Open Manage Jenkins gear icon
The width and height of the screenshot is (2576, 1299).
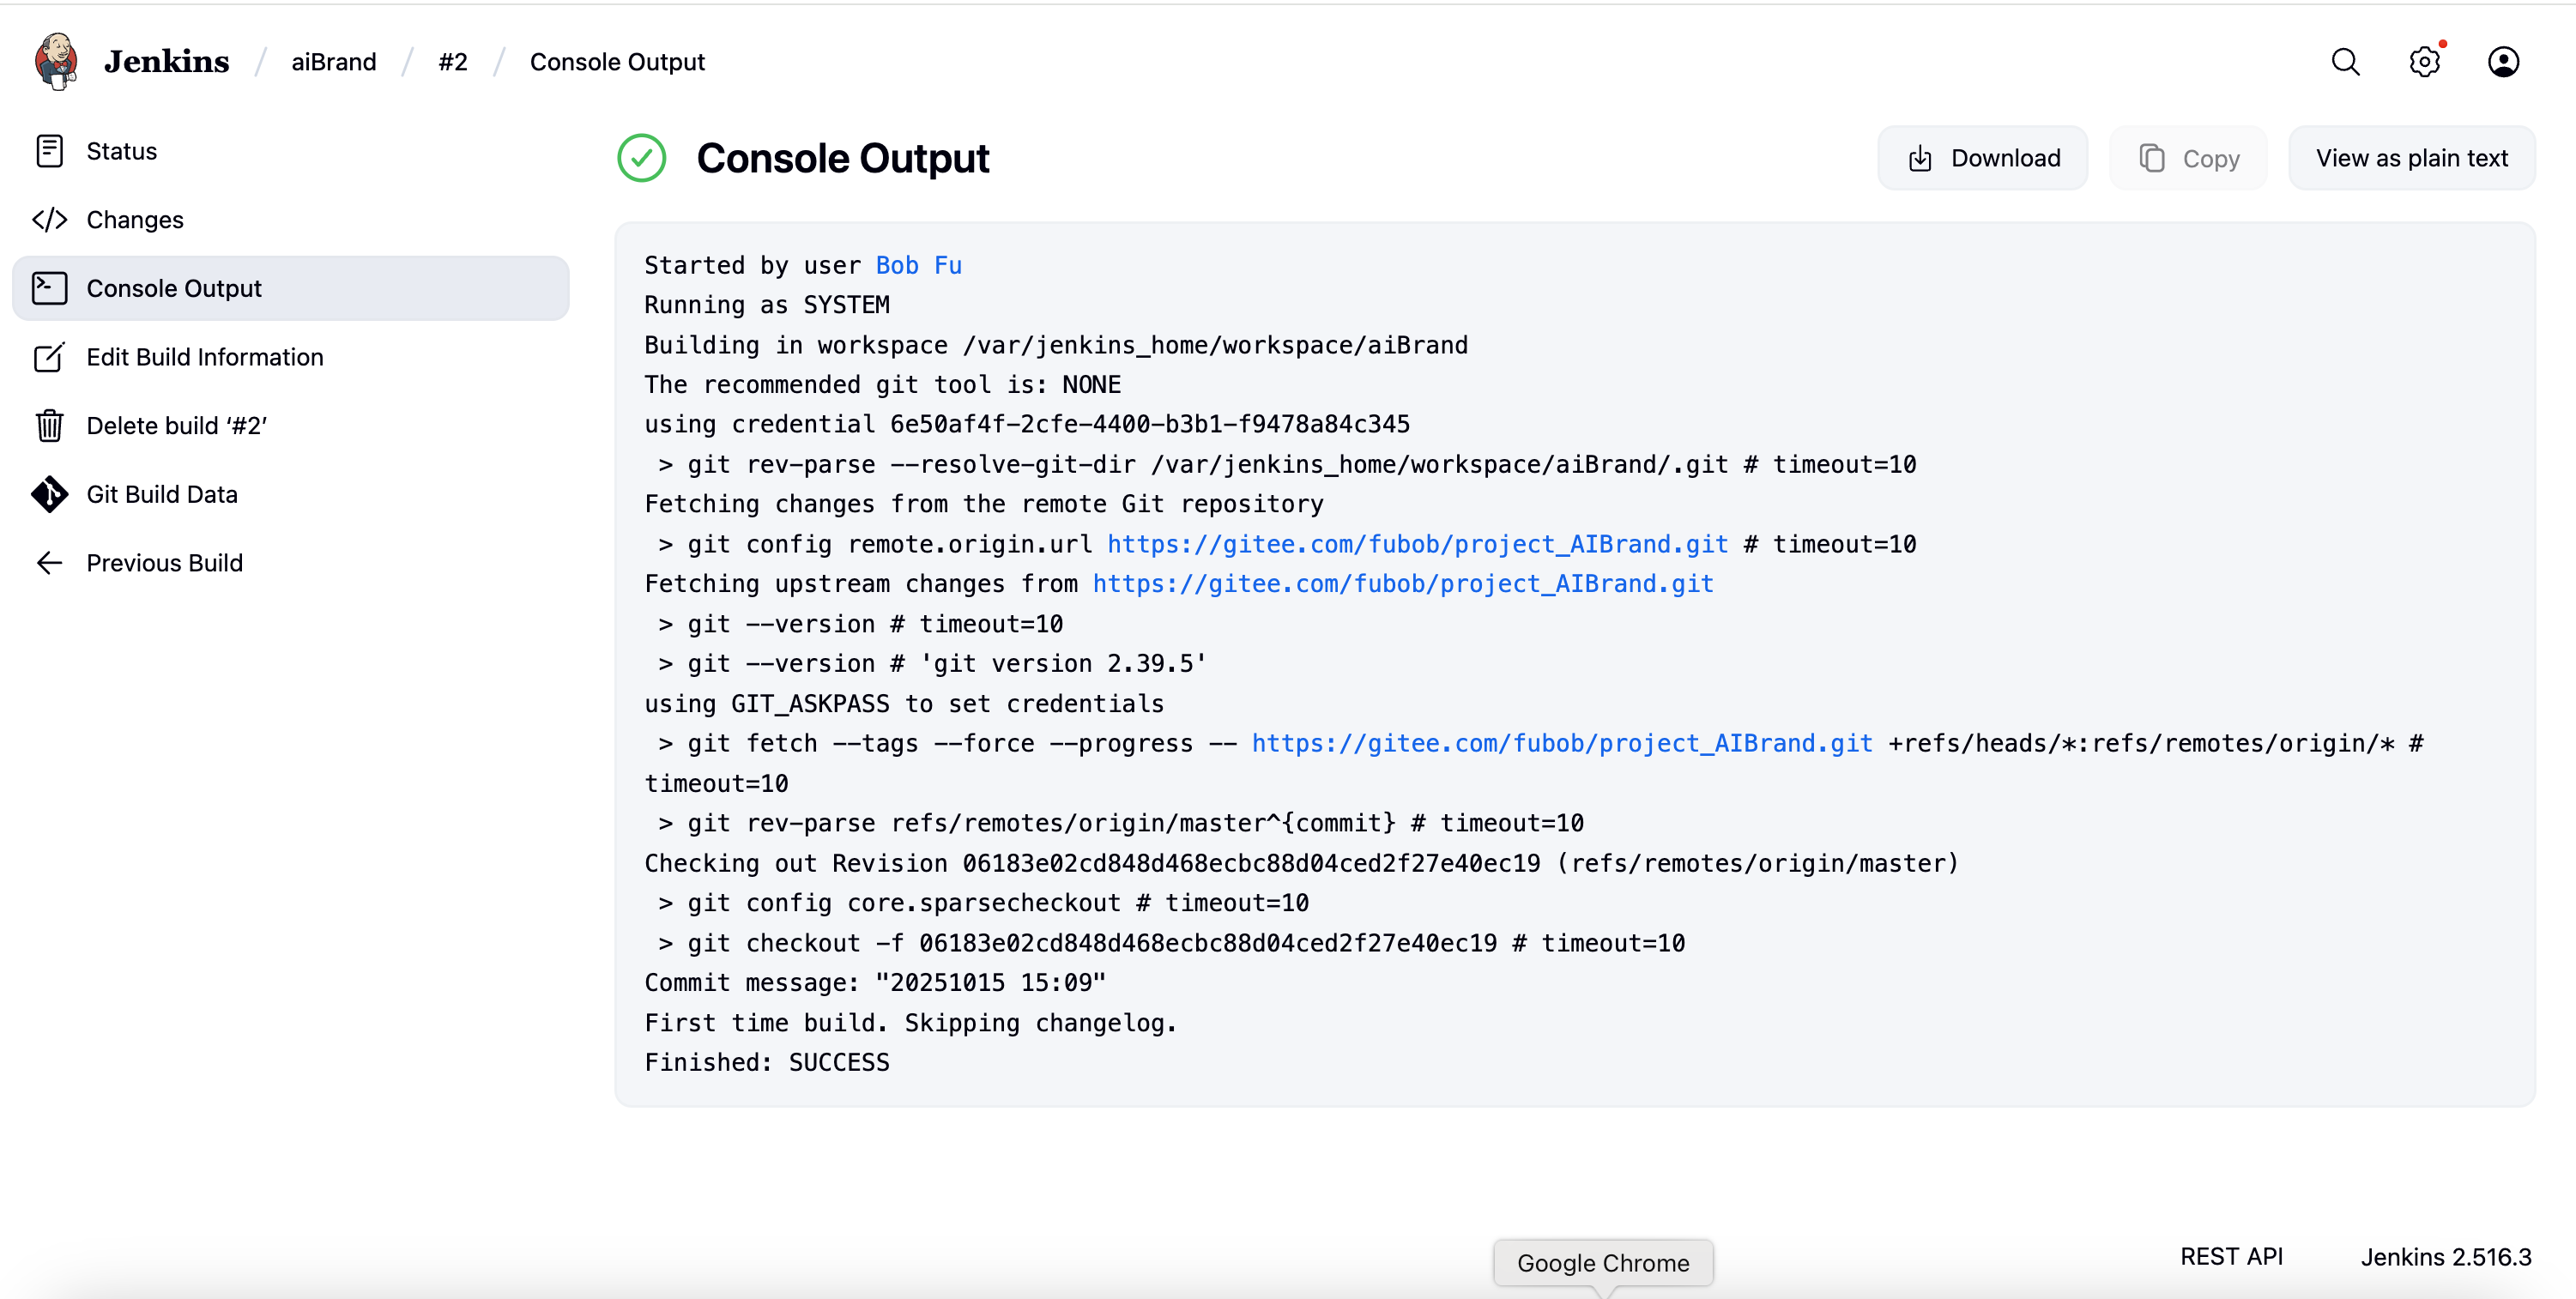point(2424,62)
